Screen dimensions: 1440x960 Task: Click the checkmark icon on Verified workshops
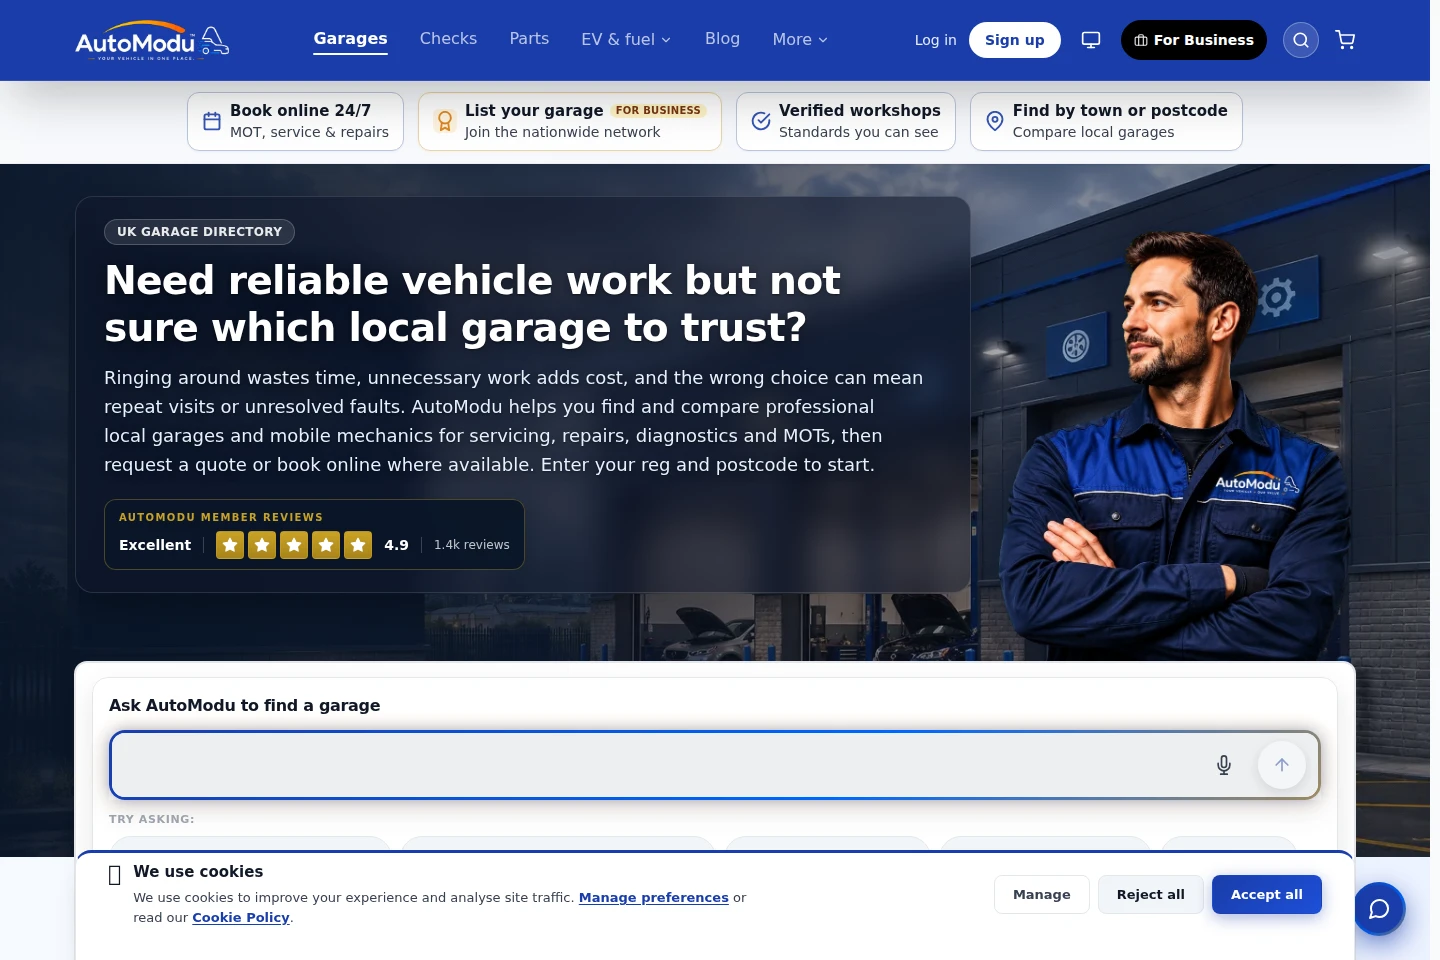pos(761,121)
